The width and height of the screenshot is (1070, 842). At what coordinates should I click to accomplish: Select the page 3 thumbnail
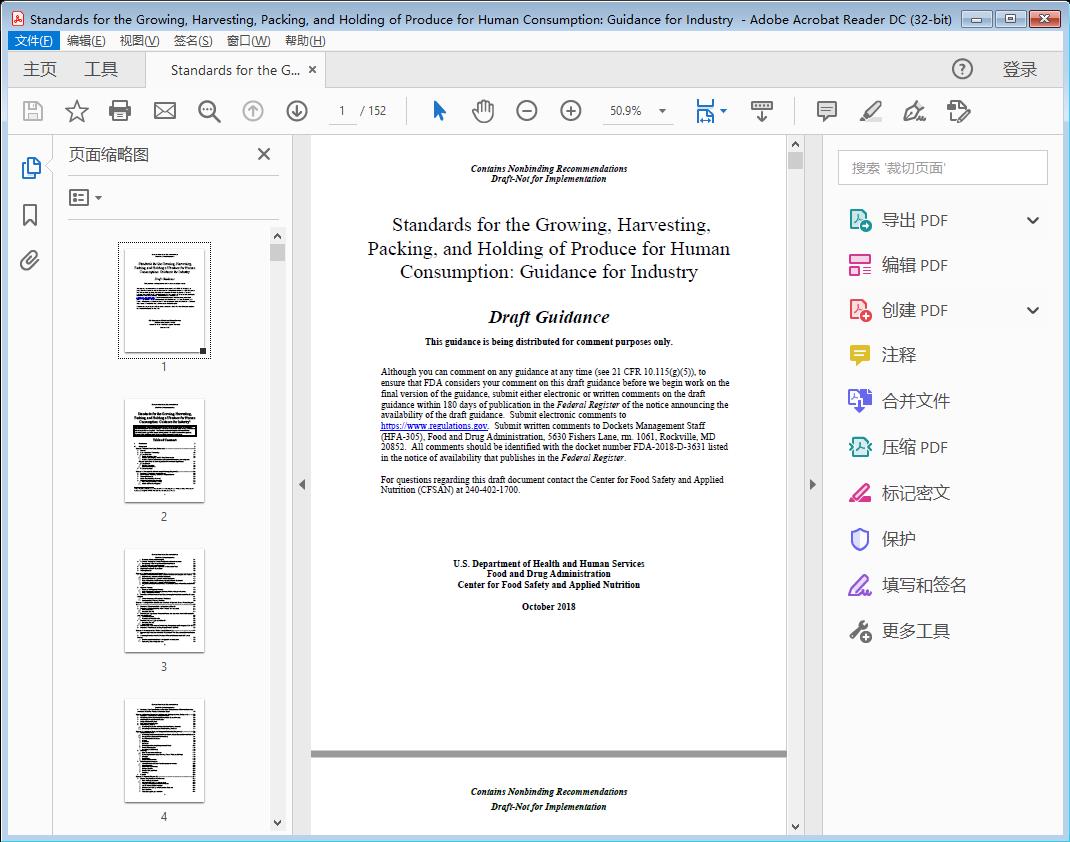pyautogui.click(x=164, y=600)
